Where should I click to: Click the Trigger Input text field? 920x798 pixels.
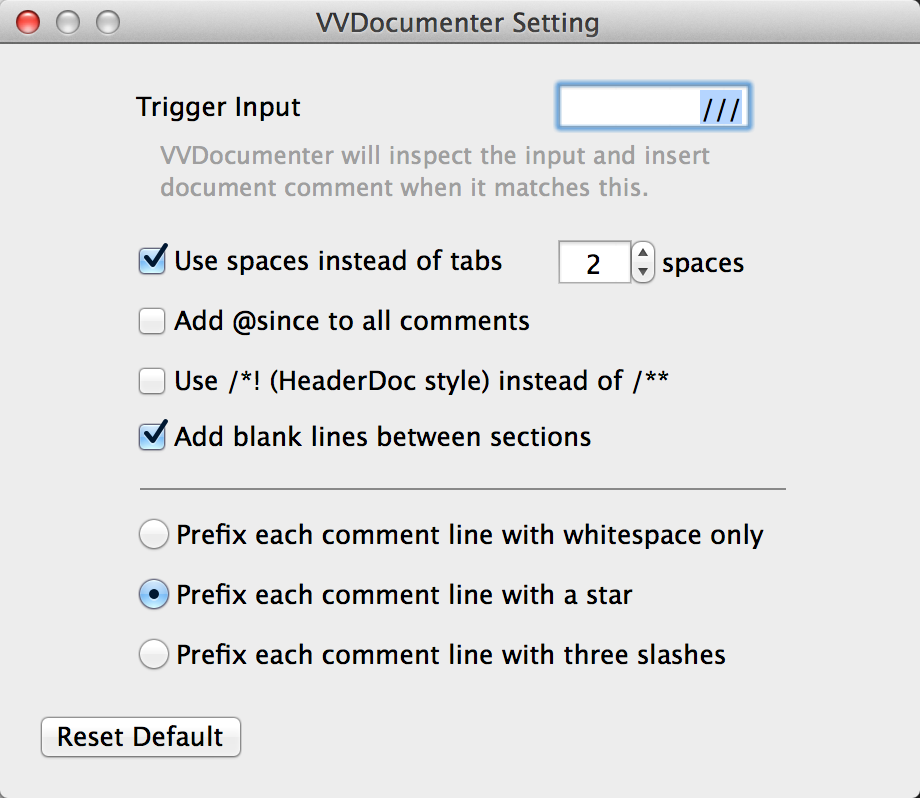pyautogui.click(x=652, y=107)
